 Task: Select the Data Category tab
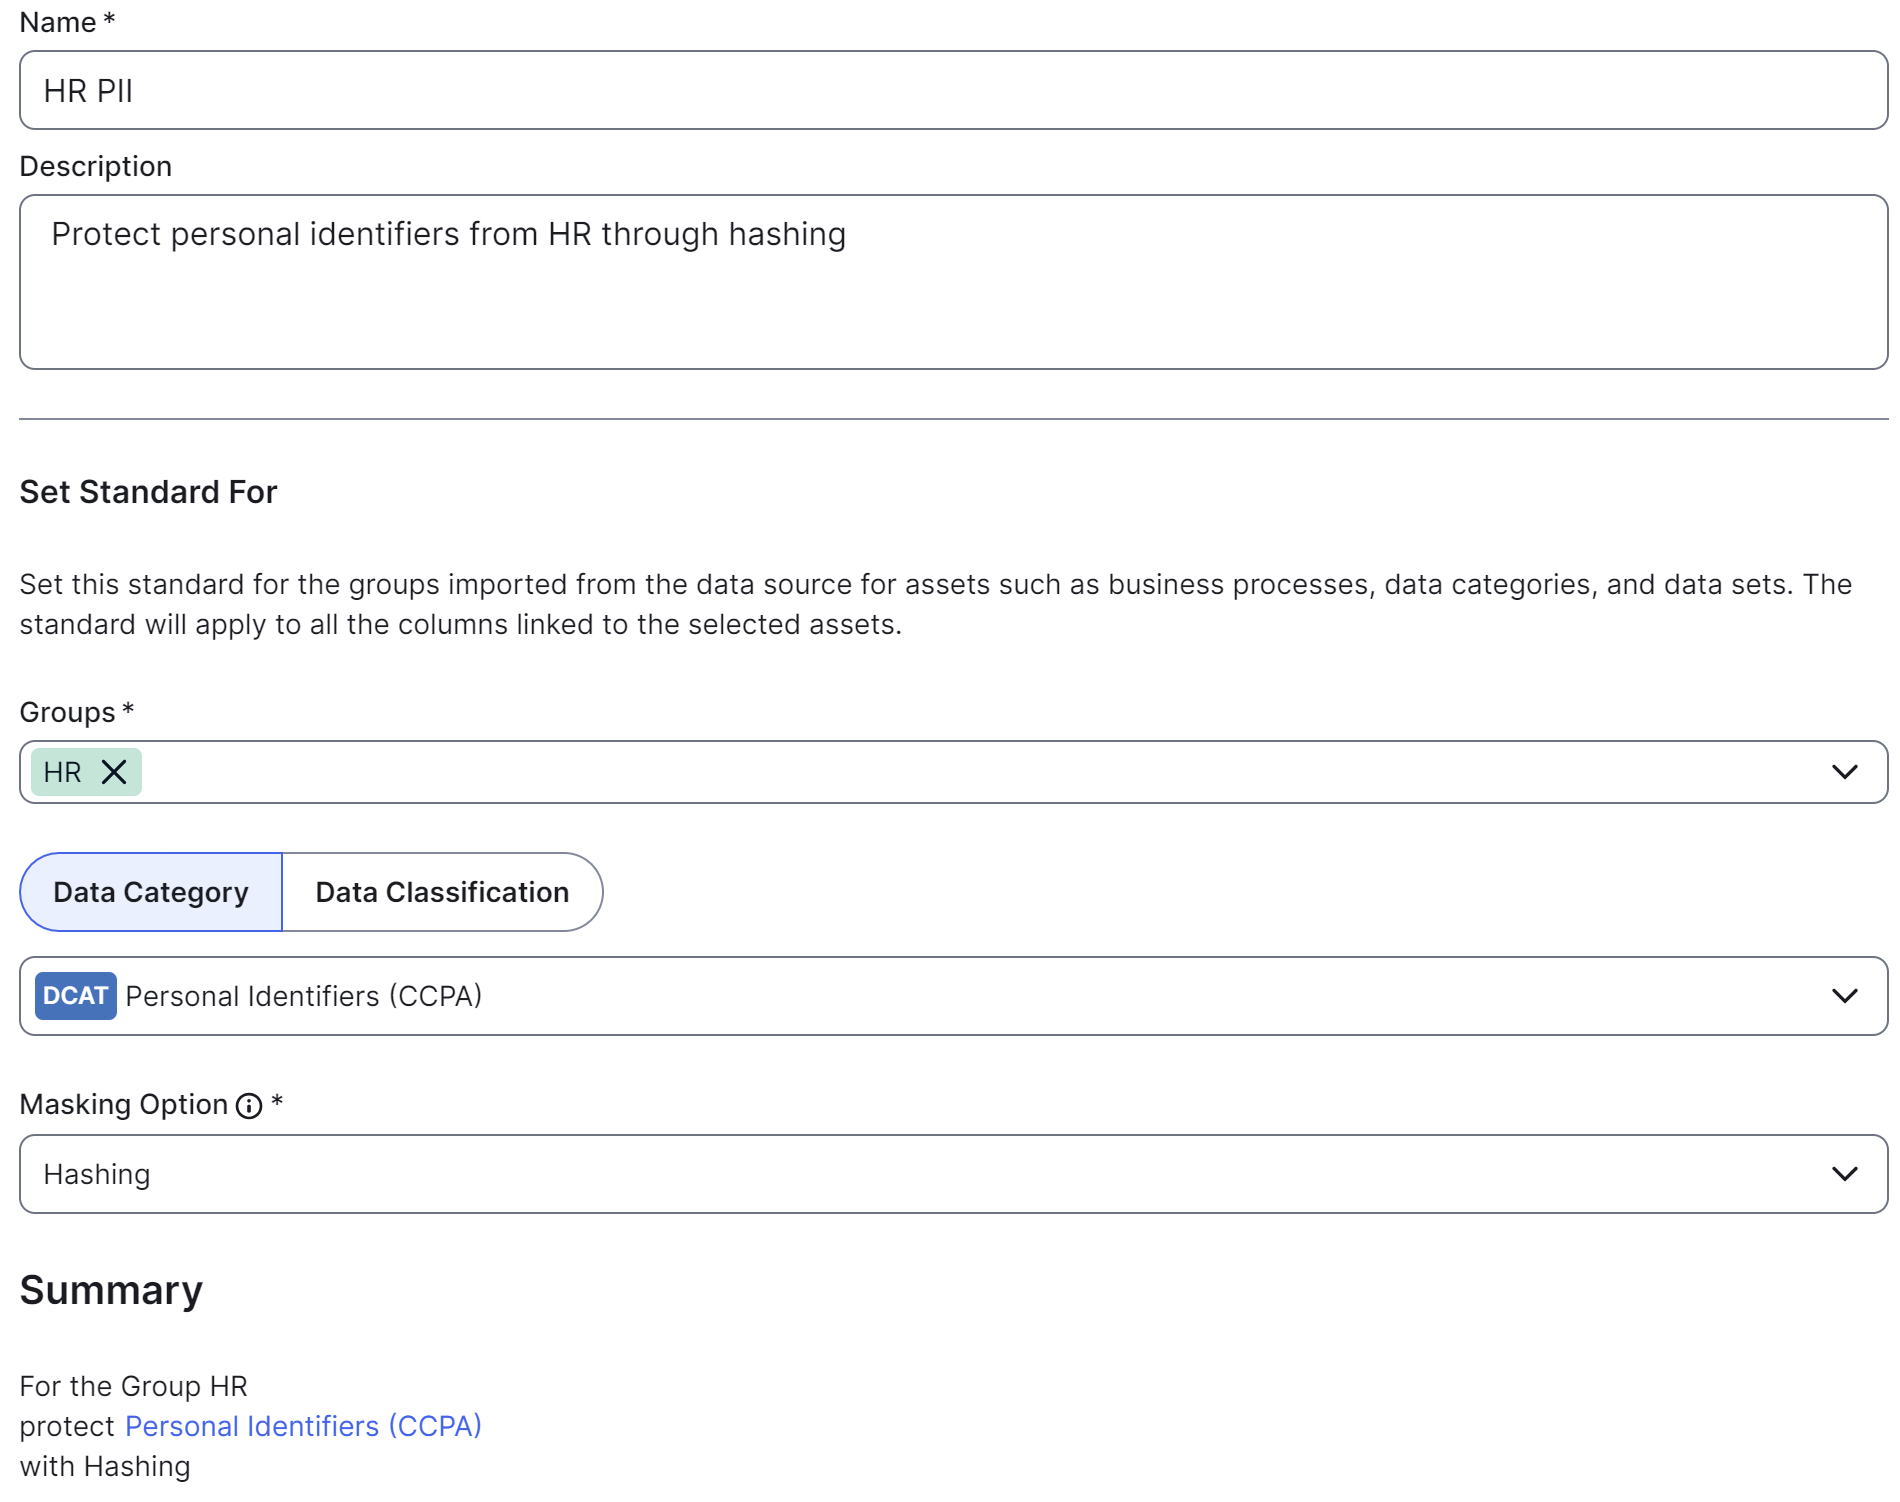(150, 891)
